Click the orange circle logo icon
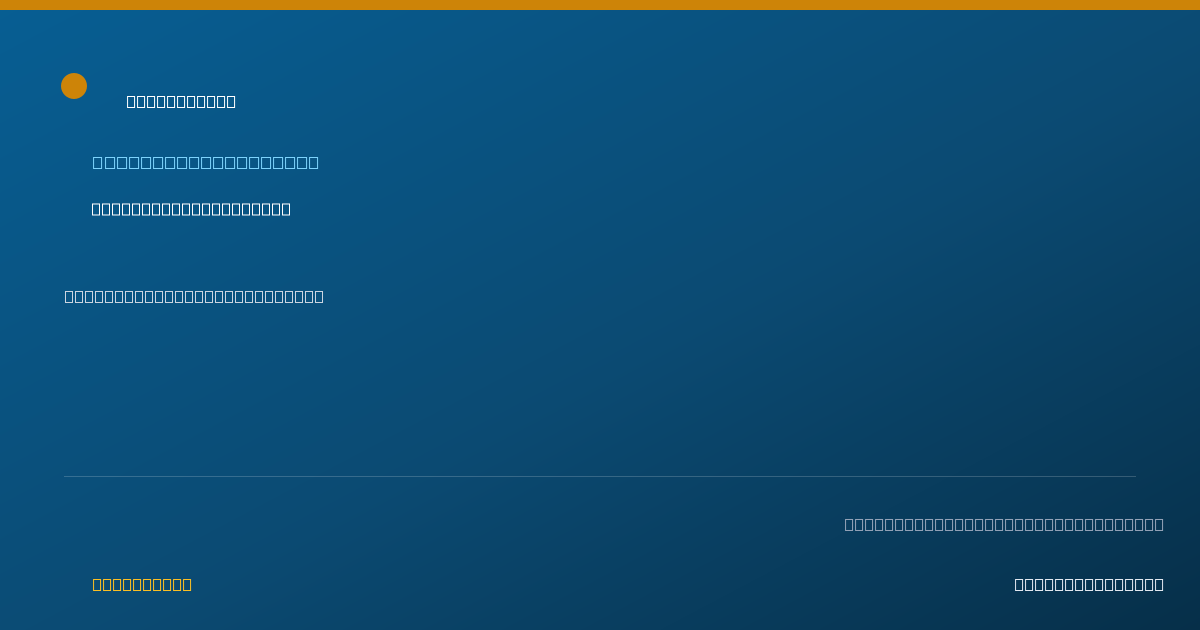The height and width of the screenshot is (630, 1200). [x=74, y=86]
